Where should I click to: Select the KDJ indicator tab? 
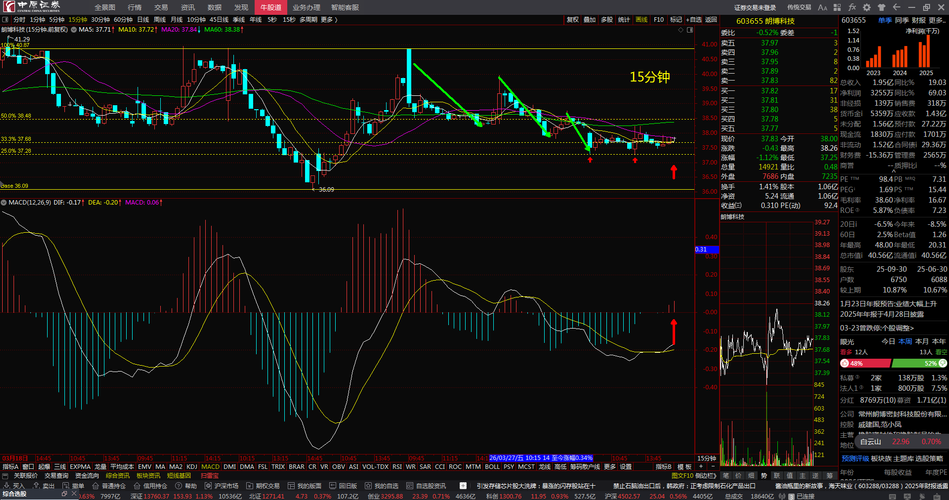point(192,467)
